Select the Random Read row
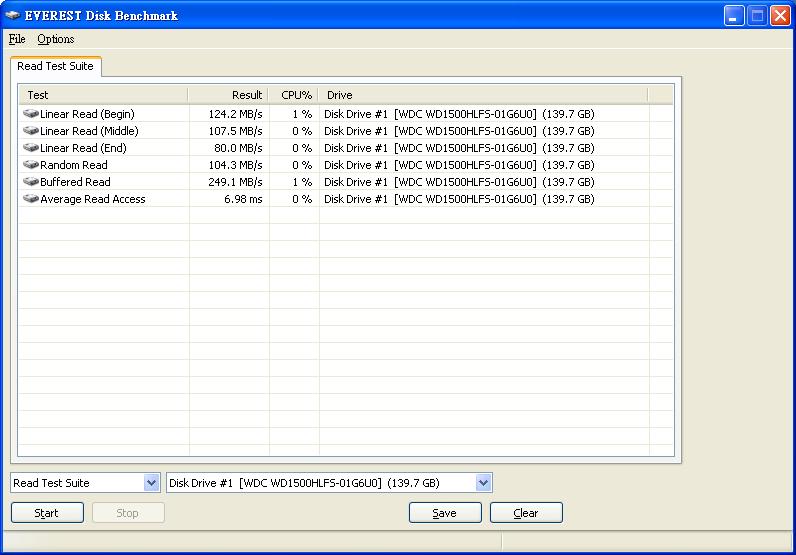The height and width of the screenshot is (555, 796). (x=346, y=165)
